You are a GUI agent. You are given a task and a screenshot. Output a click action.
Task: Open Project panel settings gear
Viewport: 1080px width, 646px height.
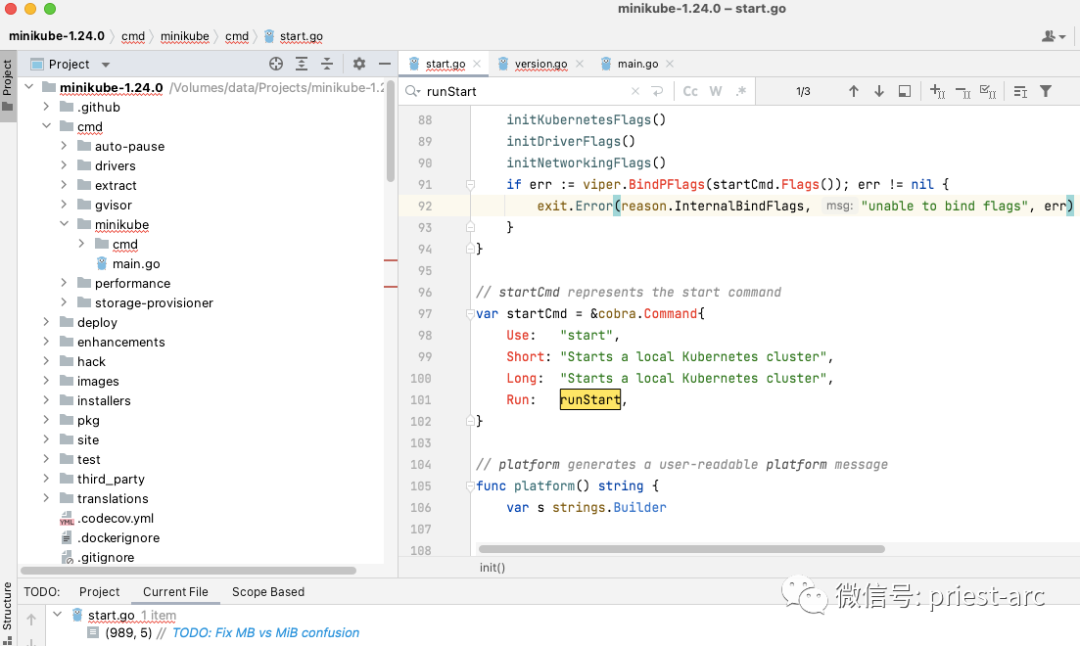[x=359, y=64]
